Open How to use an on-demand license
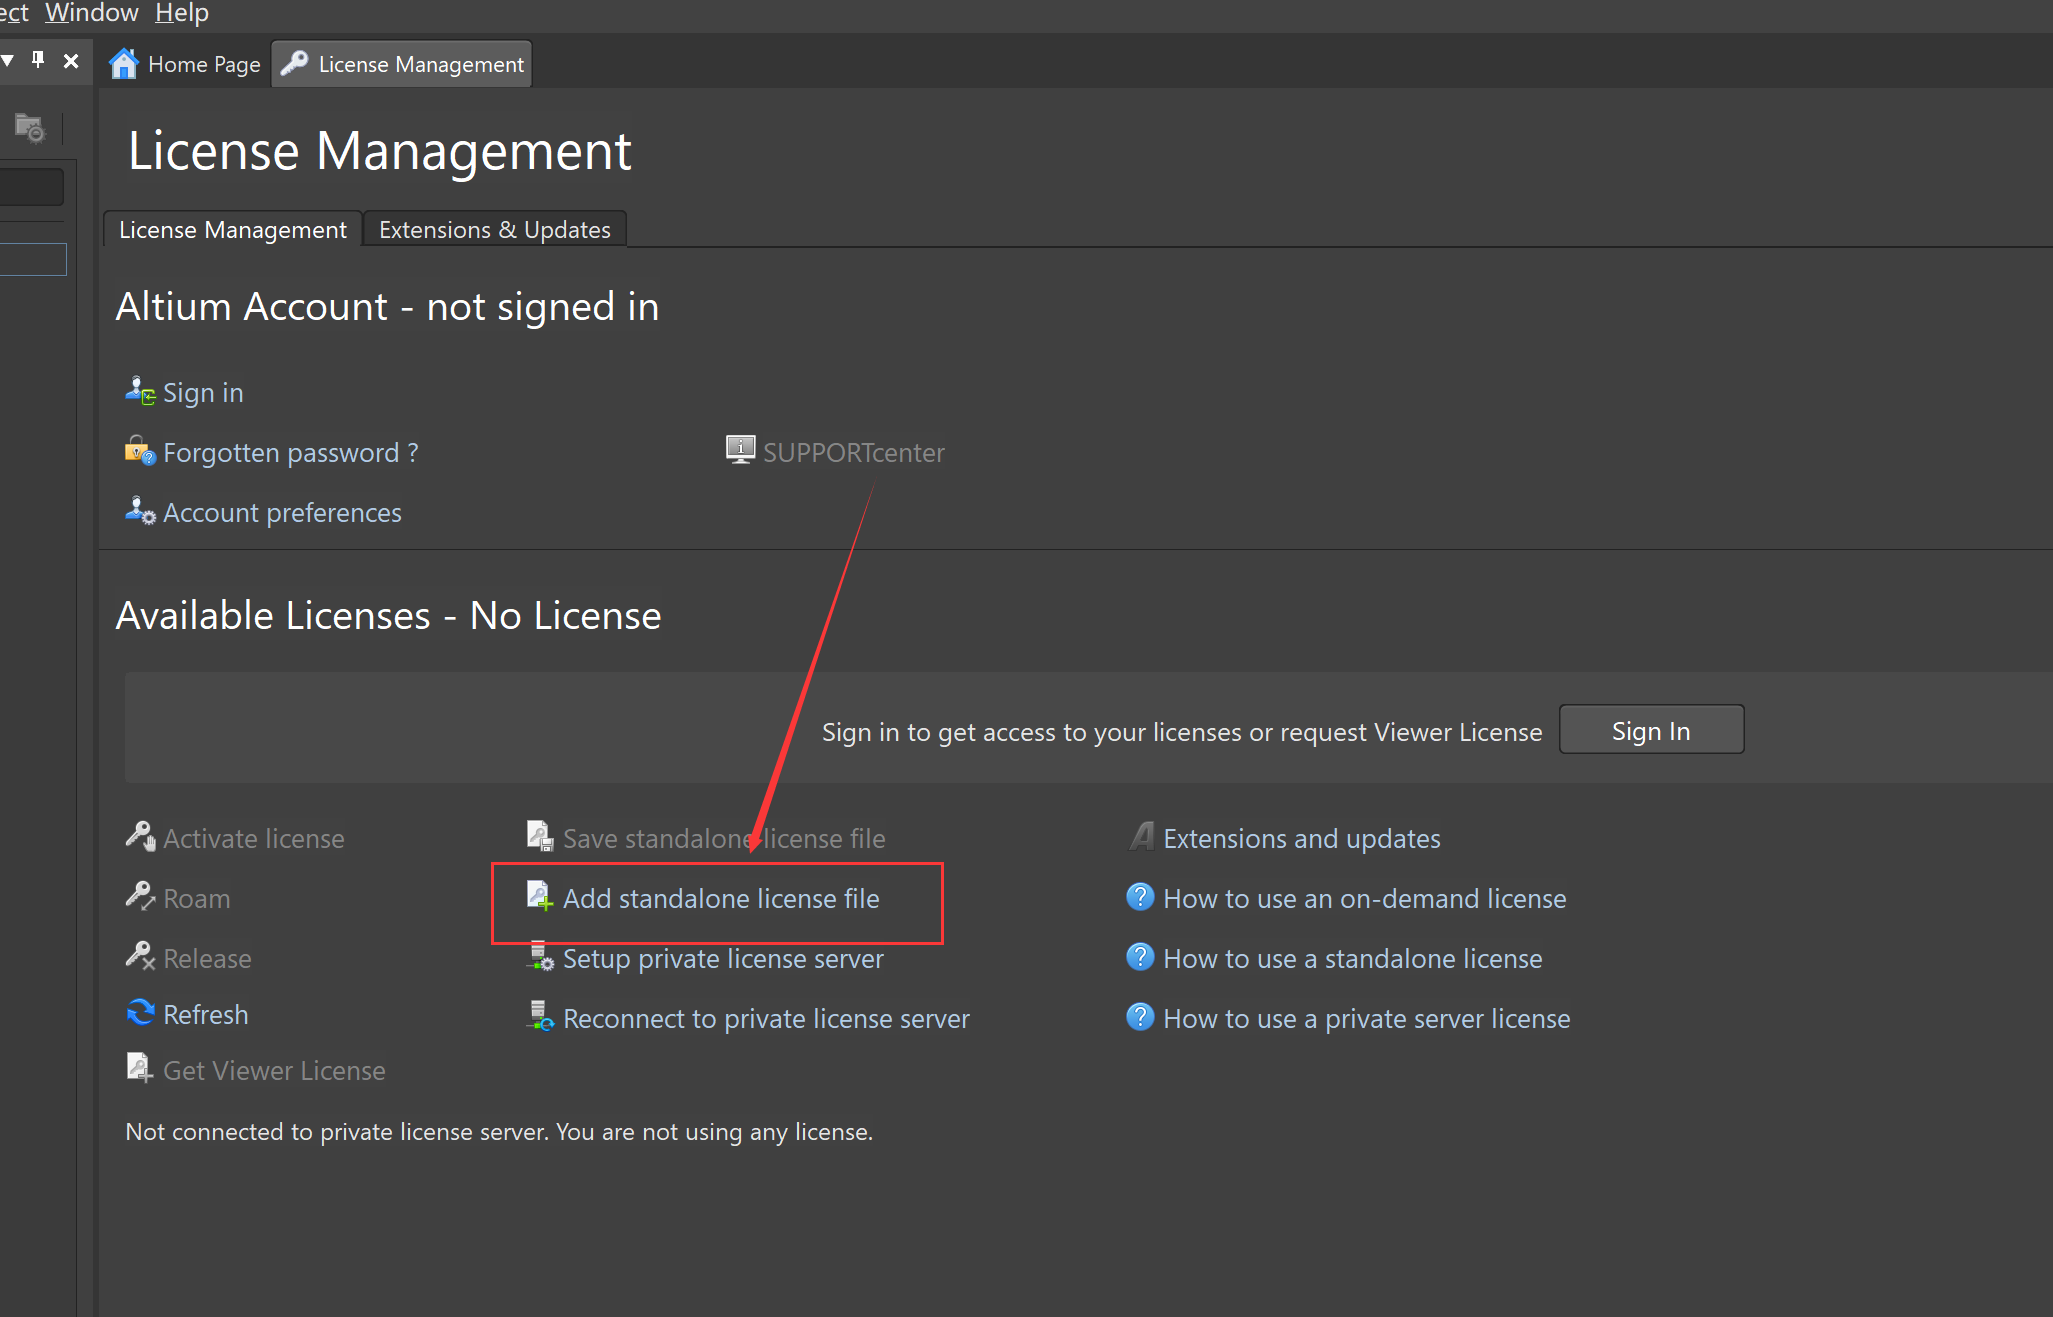2053x1317 pixels. pos(1365,899)
